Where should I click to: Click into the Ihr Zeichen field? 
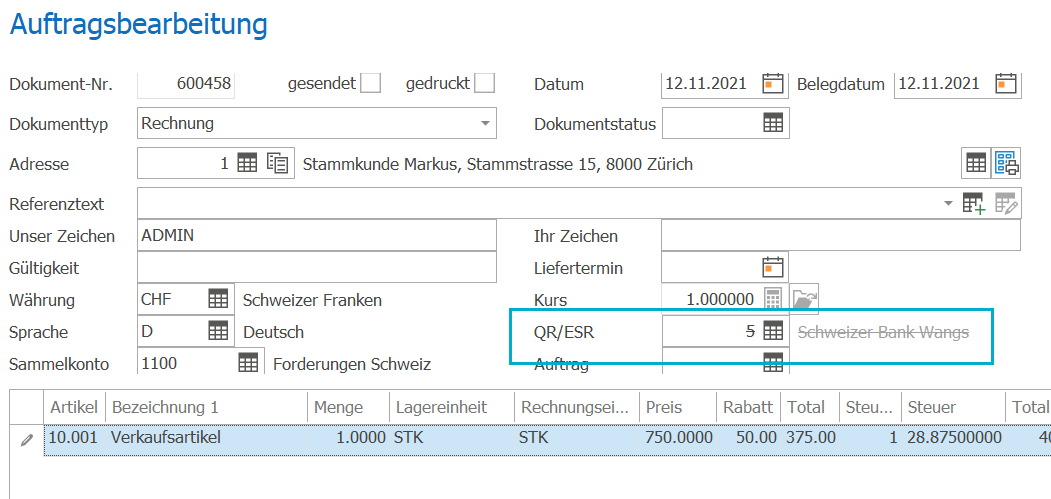pyautogui.click(x=841, y=235)
